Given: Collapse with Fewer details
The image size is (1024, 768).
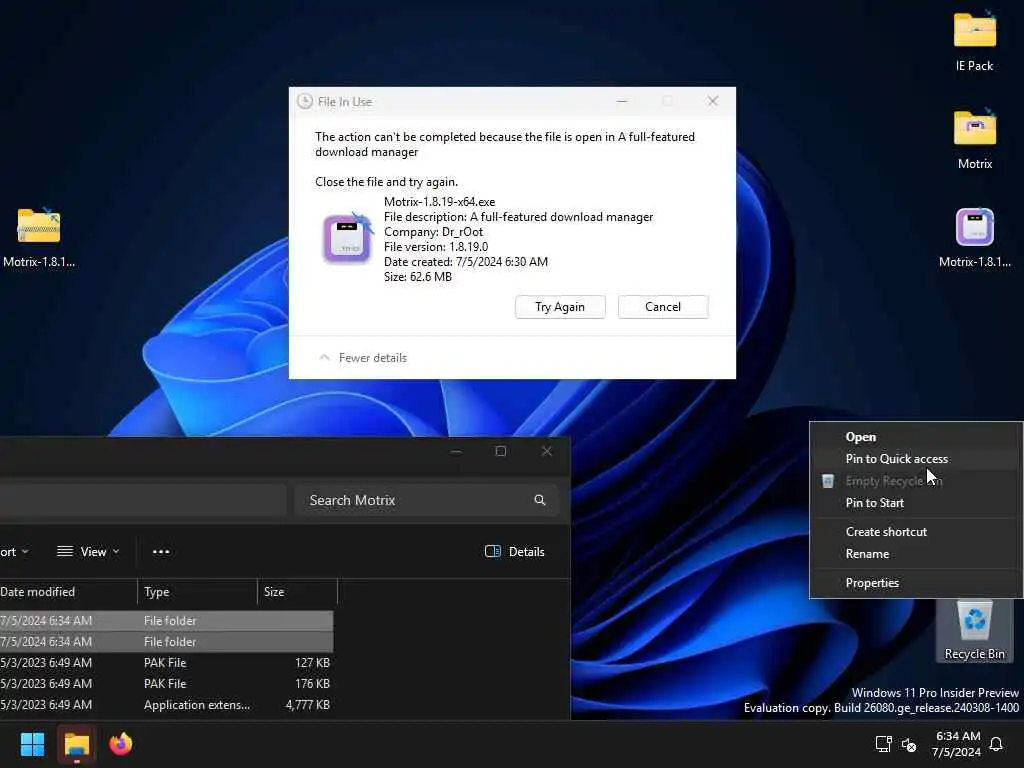Looking at the screenshot, I should pyautogui.click(x=363, y=358).
